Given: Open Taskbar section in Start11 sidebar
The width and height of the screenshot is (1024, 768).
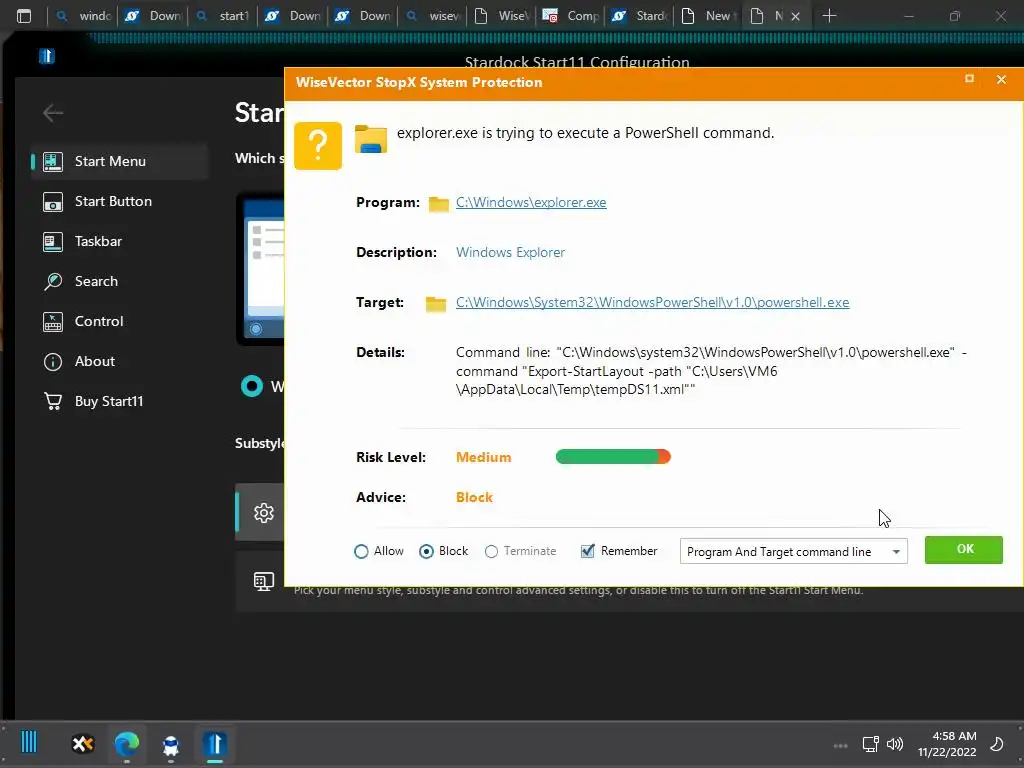Looking at the screenshot, I should (120, 242).
